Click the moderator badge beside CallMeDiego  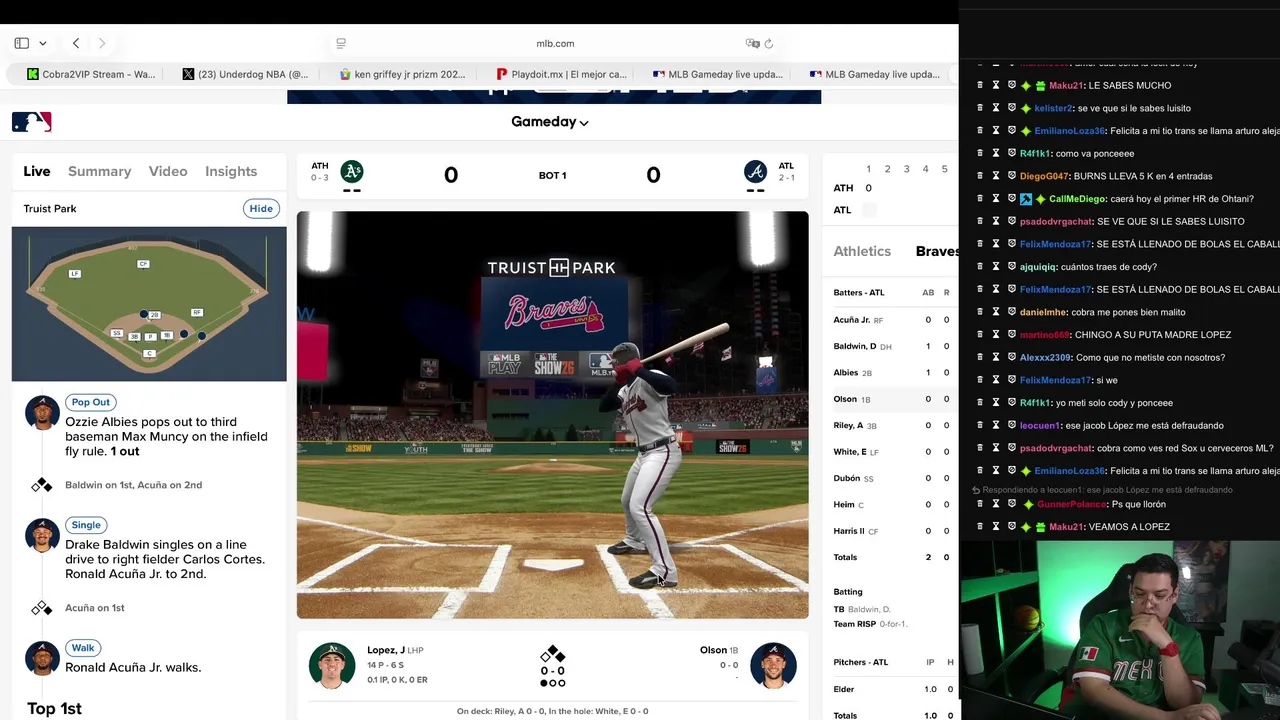1026,199
